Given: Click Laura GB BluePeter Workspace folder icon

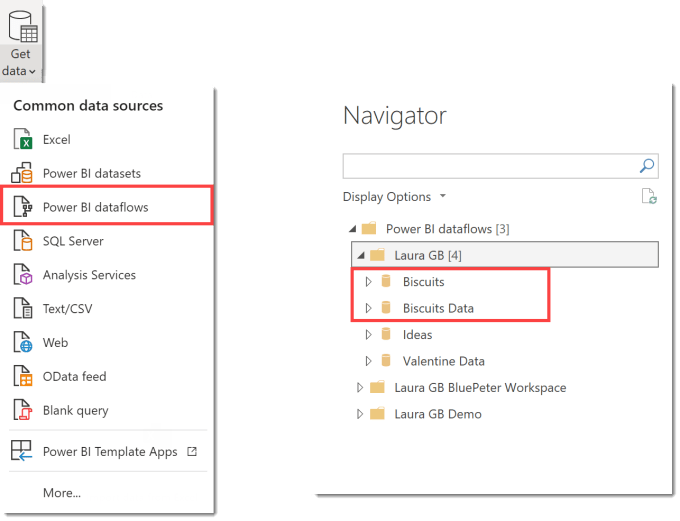Looking at the screenshot, I should click(377, 387).
